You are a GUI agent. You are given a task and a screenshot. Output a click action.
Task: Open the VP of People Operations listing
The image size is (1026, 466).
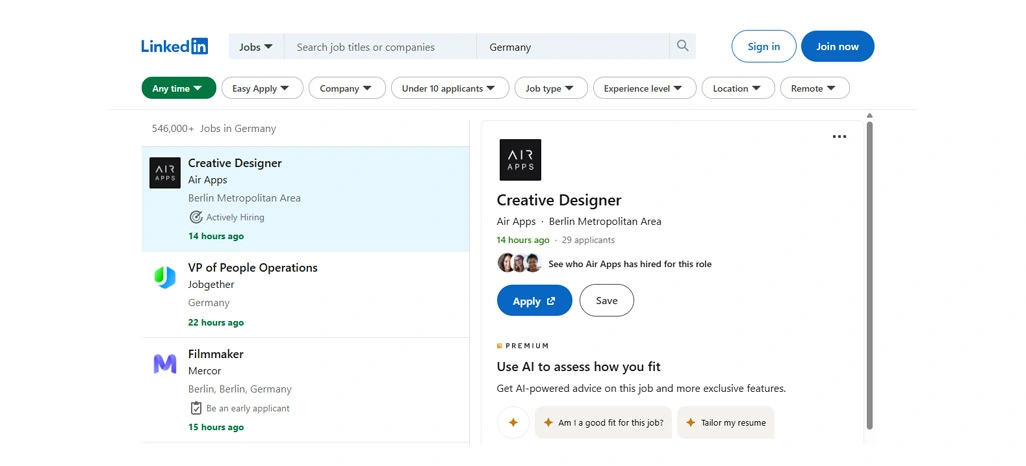tap(306, 295)
